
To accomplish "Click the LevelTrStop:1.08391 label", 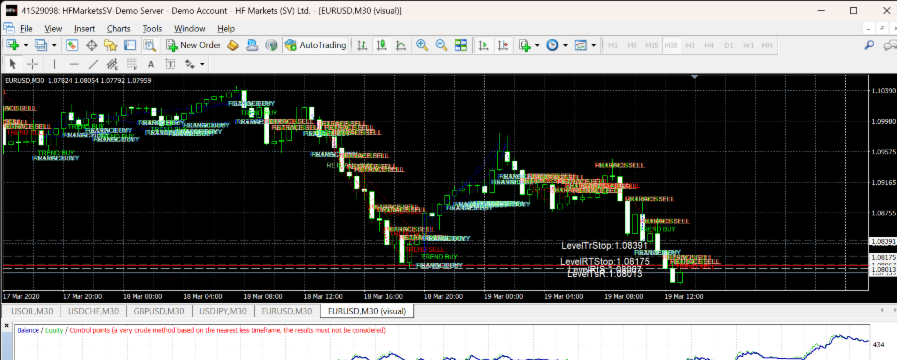I will [605, 246].
